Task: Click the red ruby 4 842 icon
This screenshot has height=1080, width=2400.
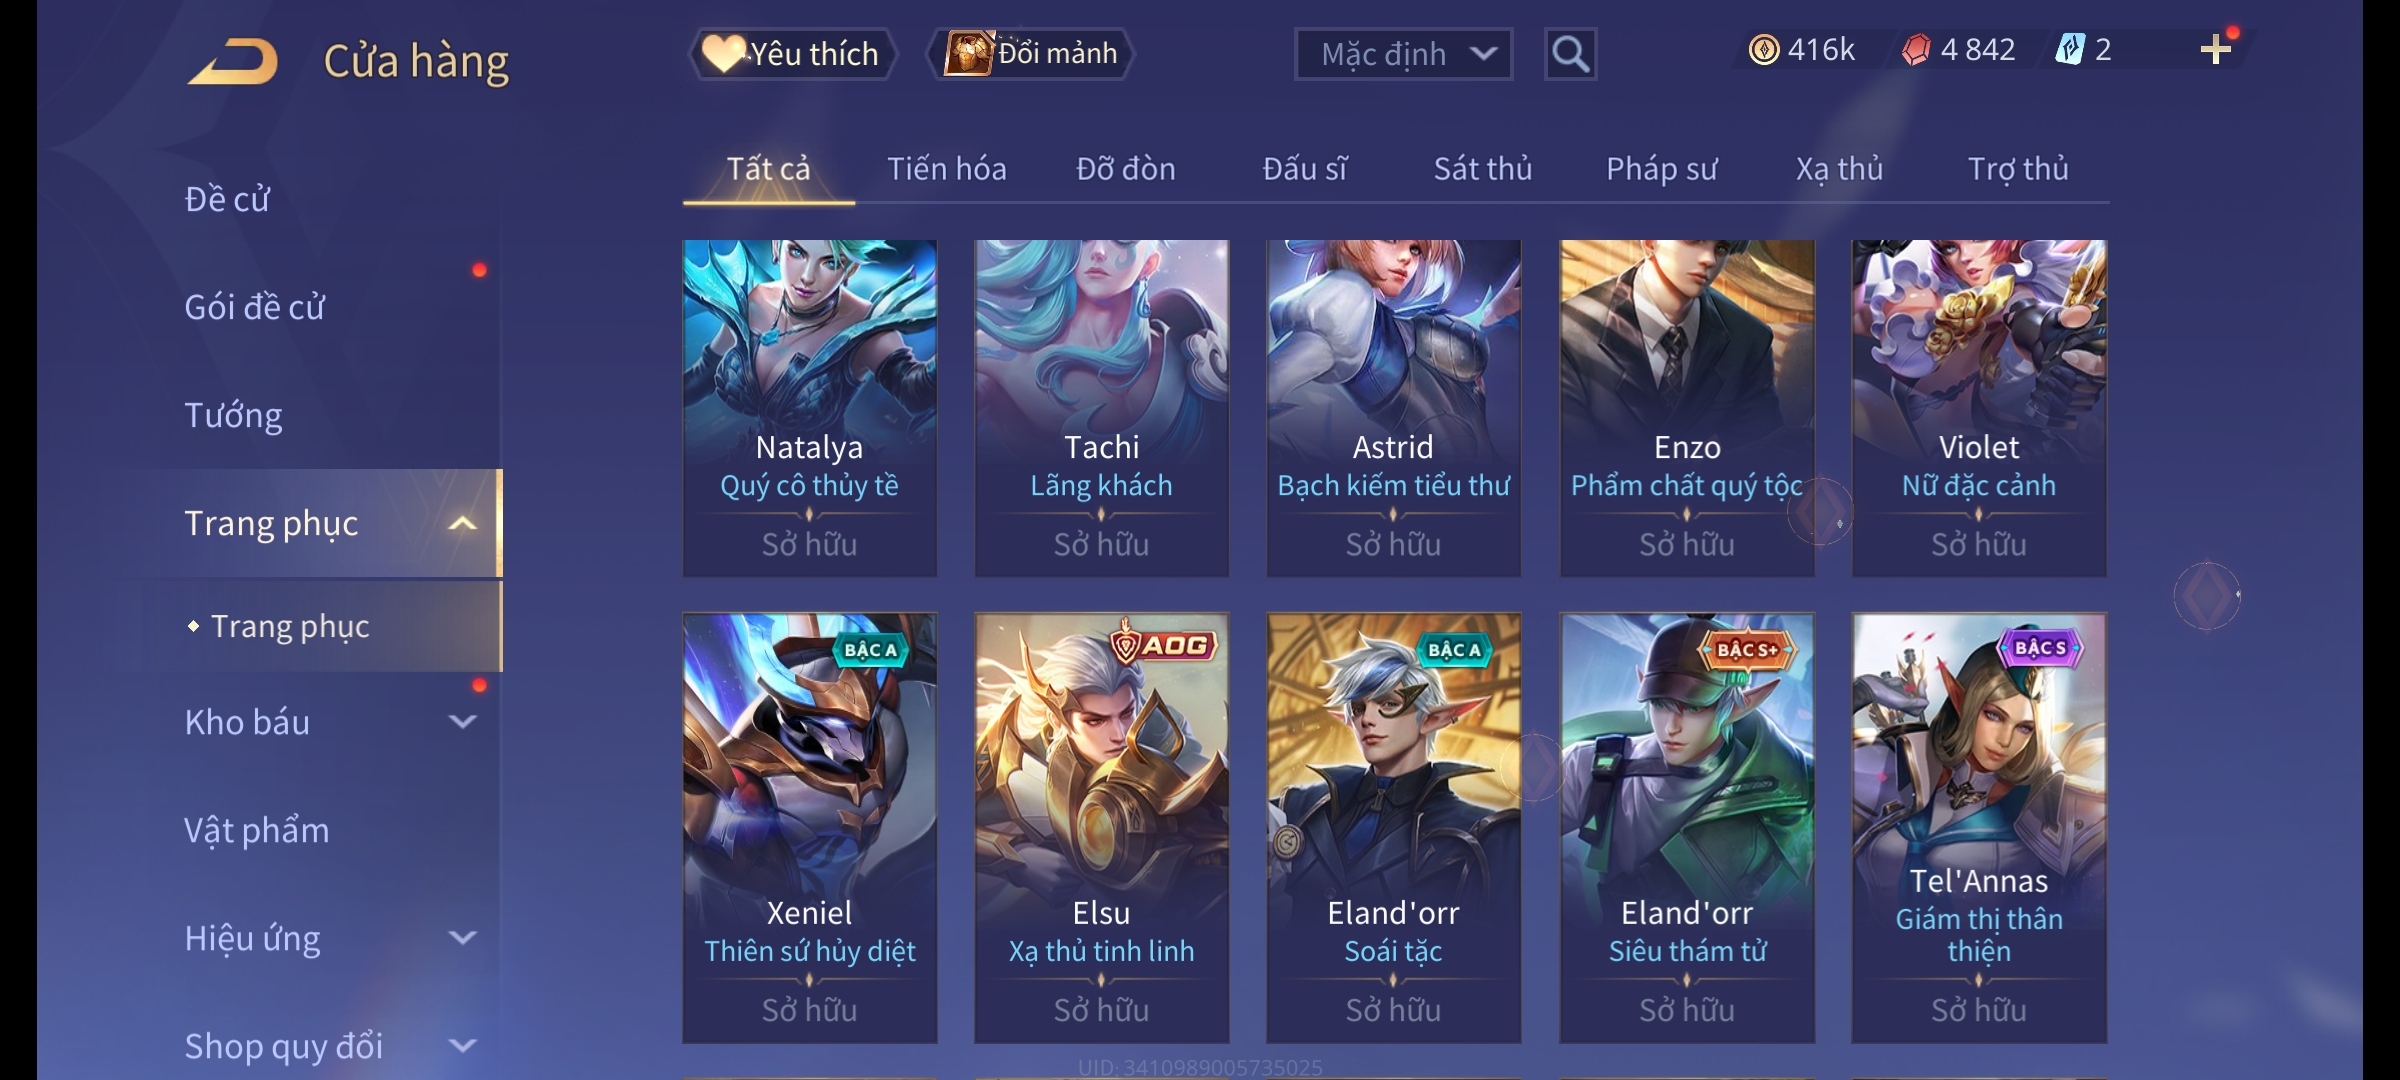Action: 1916,50
